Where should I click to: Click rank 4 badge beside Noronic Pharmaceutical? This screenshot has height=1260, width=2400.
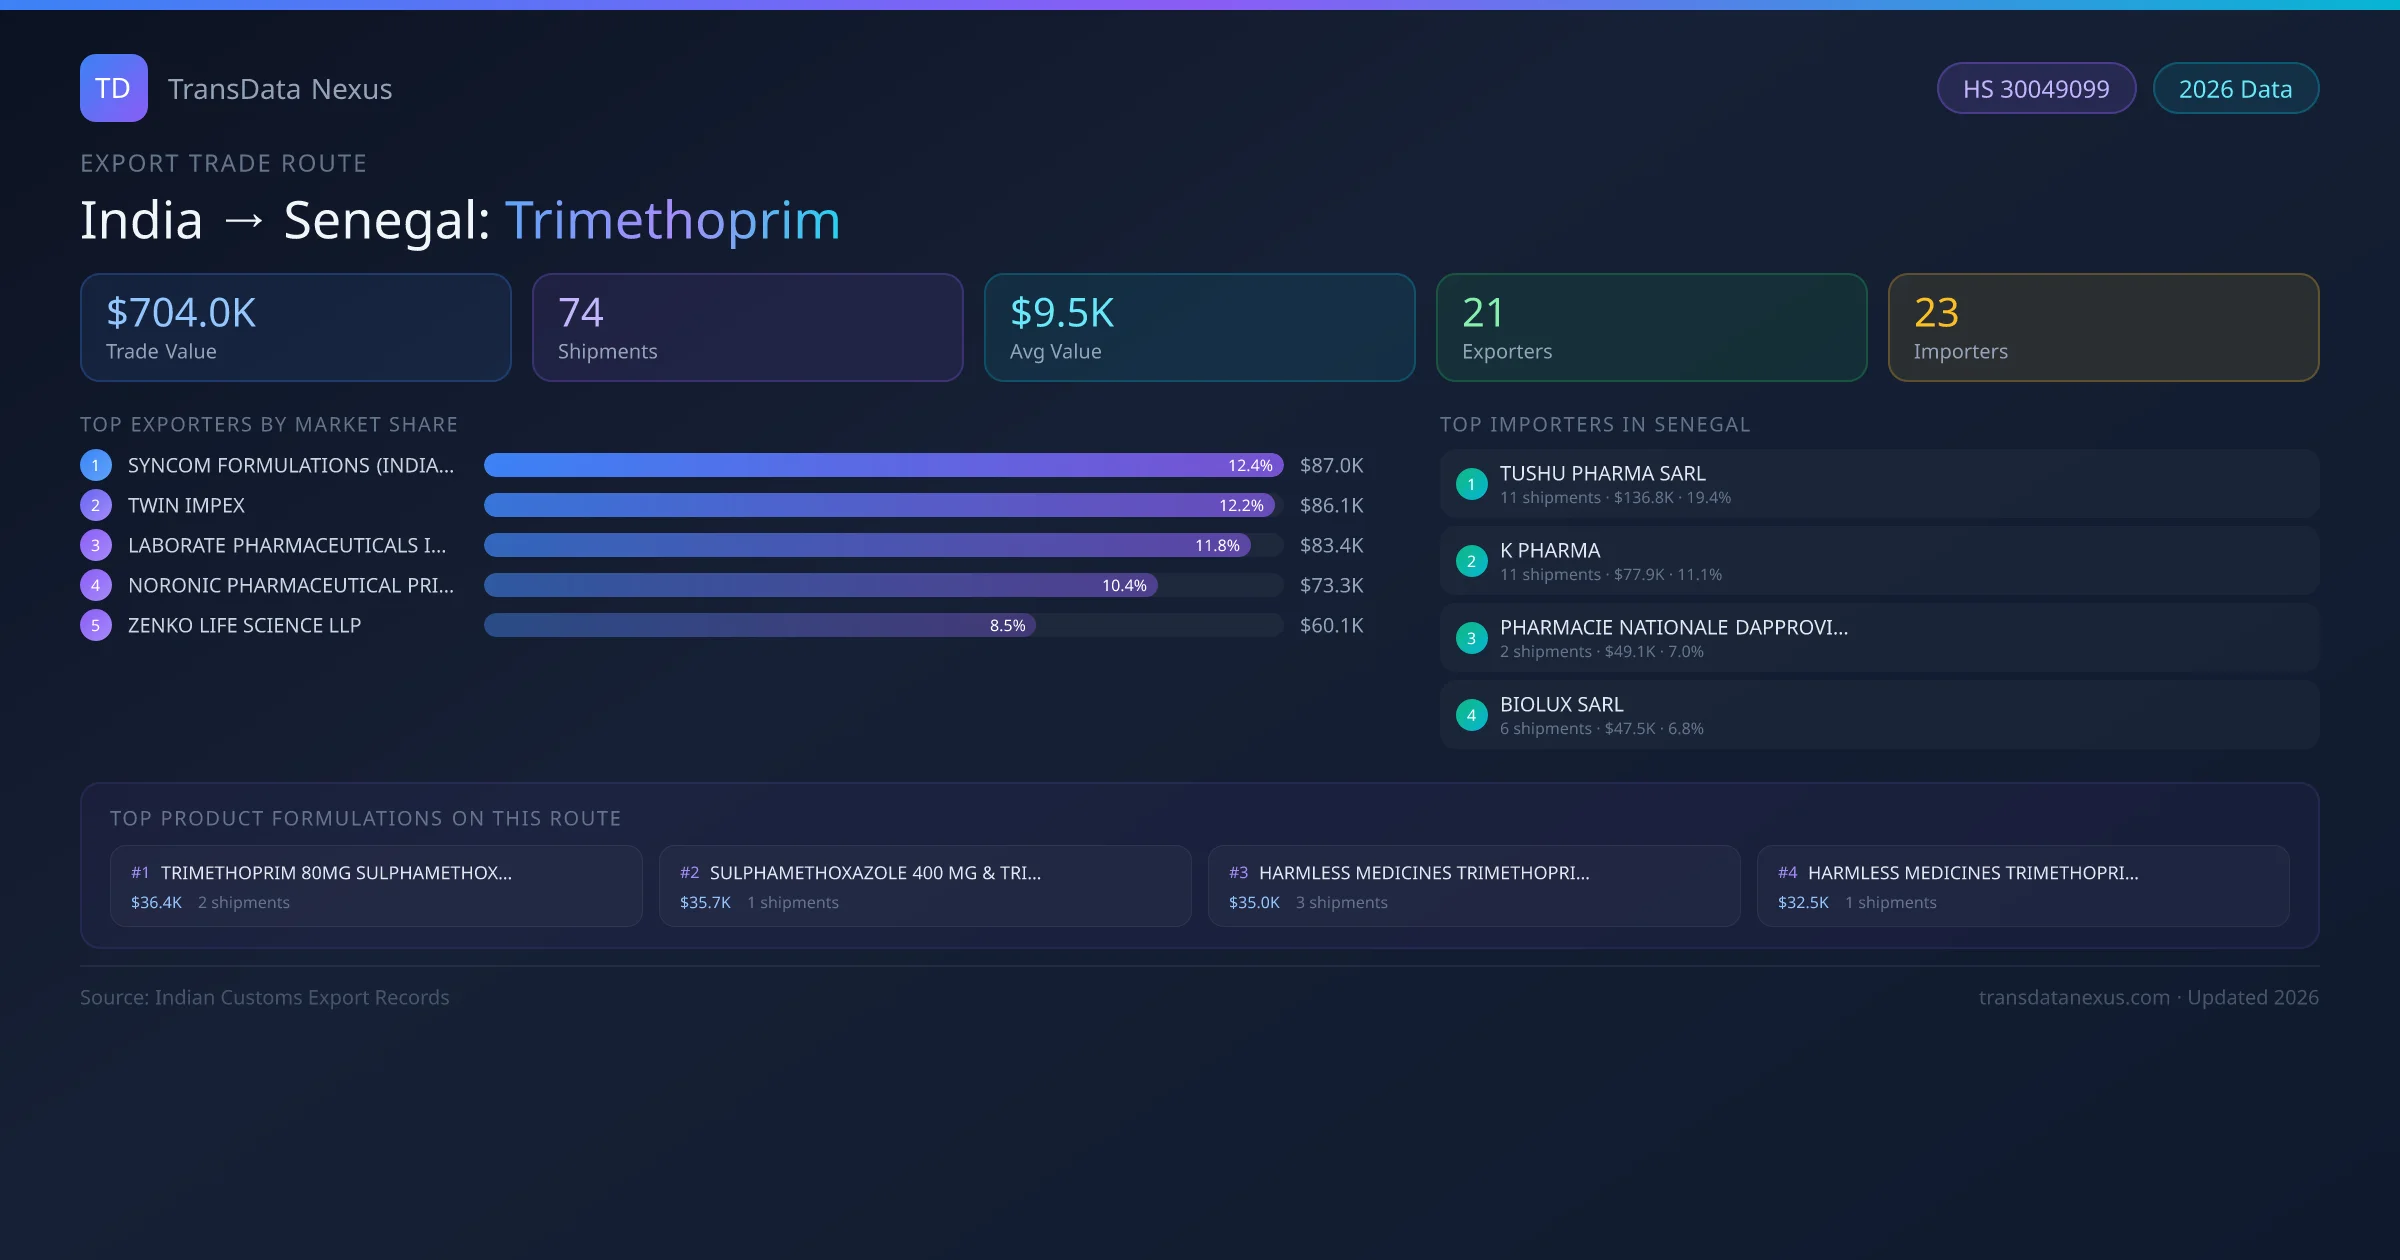click(96, 585)
